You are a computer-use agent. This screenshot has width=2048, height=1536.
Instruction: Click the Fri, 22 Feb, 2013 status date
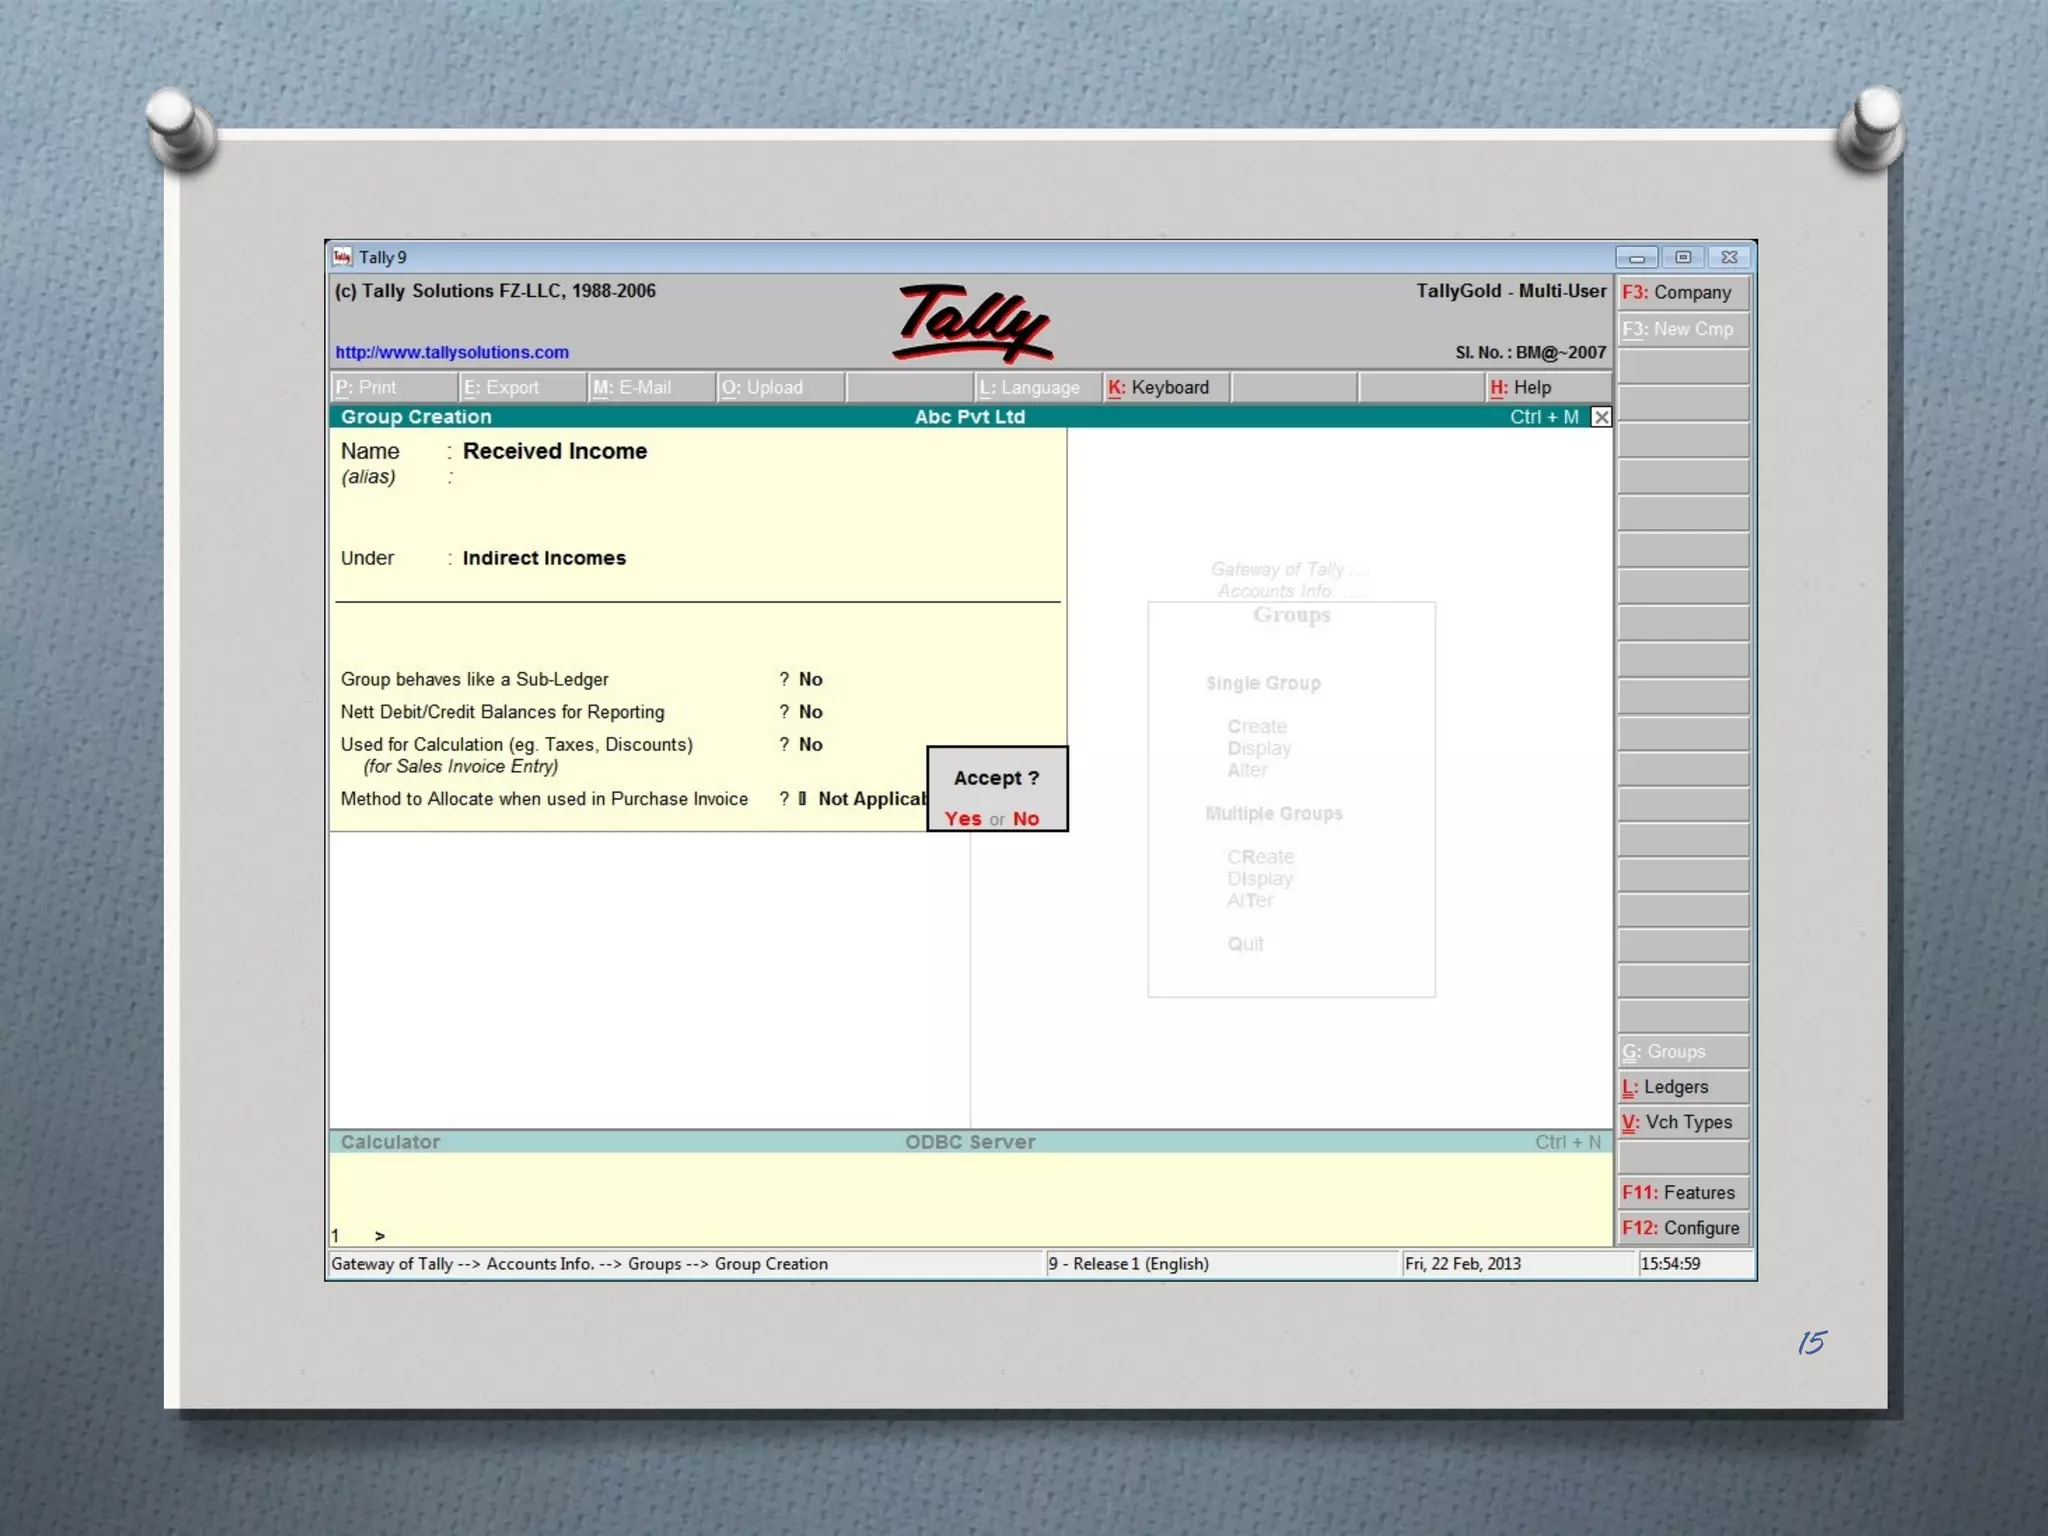(x=1463, y=1264)
